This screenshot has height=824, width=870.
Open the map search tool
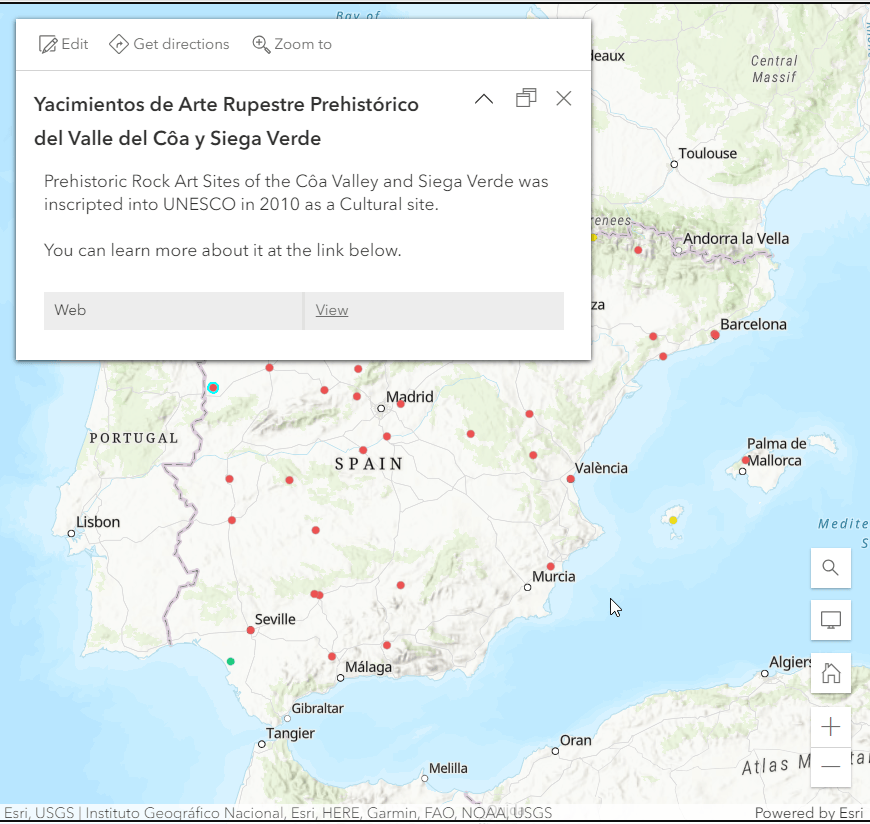[831, 568]
